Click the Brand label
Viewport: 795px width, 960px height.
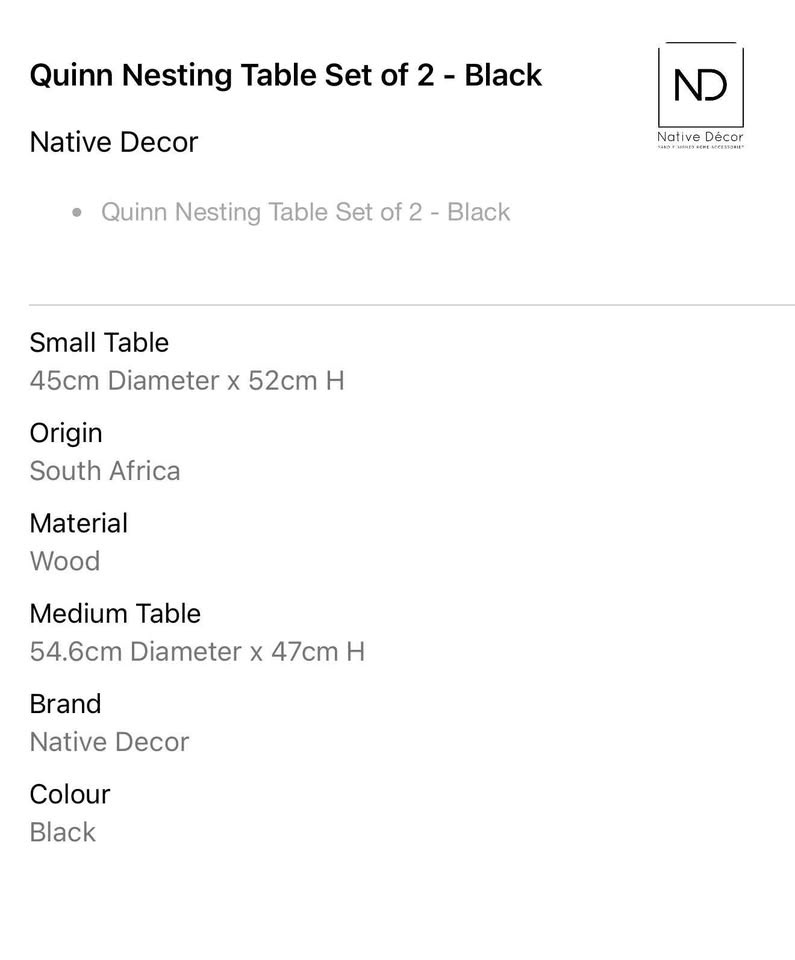[65, 704]
